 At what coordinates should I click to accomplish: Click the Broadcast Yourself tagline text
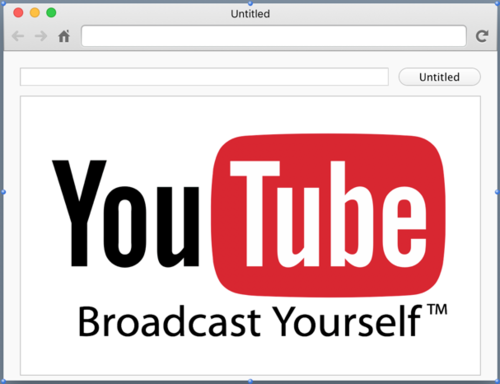coord(263,321)
